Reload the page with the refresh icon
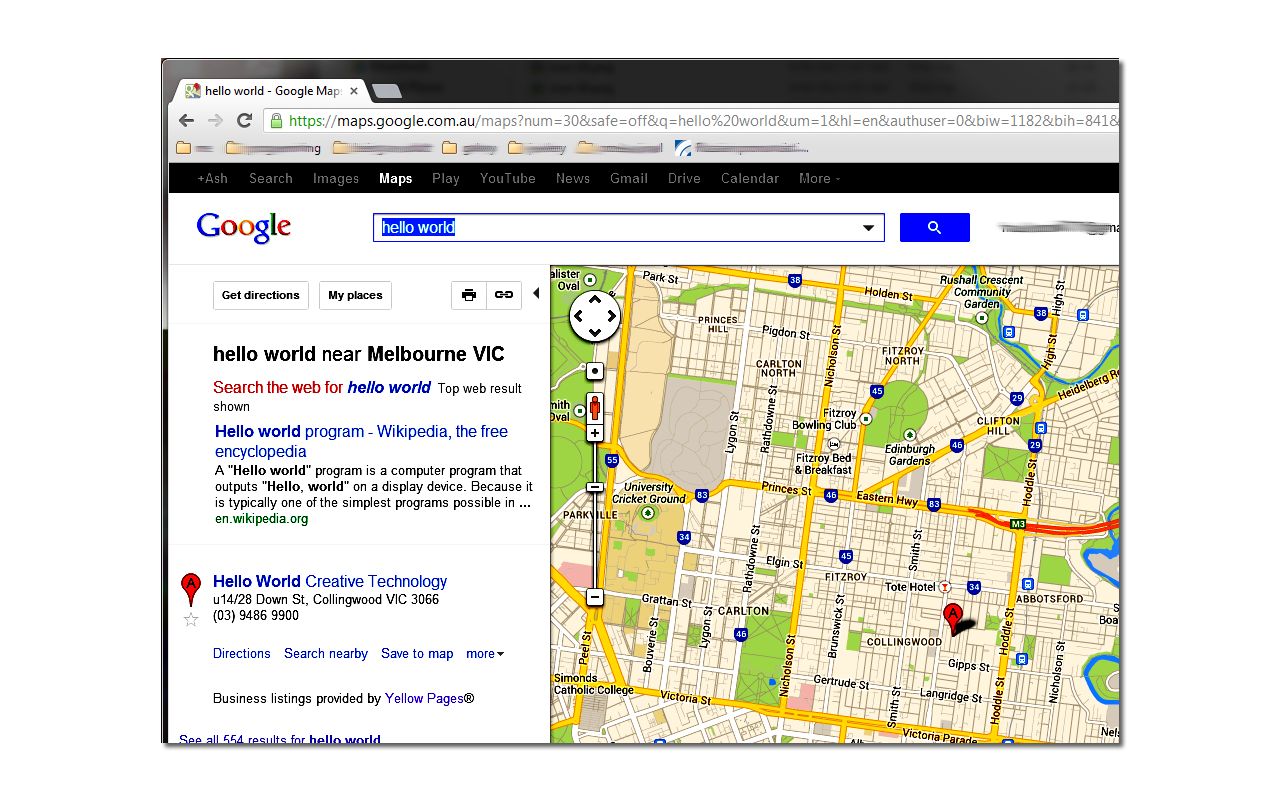Image resolution: width=1280 pixels, height=800 pixels. (x=244, y=121)
